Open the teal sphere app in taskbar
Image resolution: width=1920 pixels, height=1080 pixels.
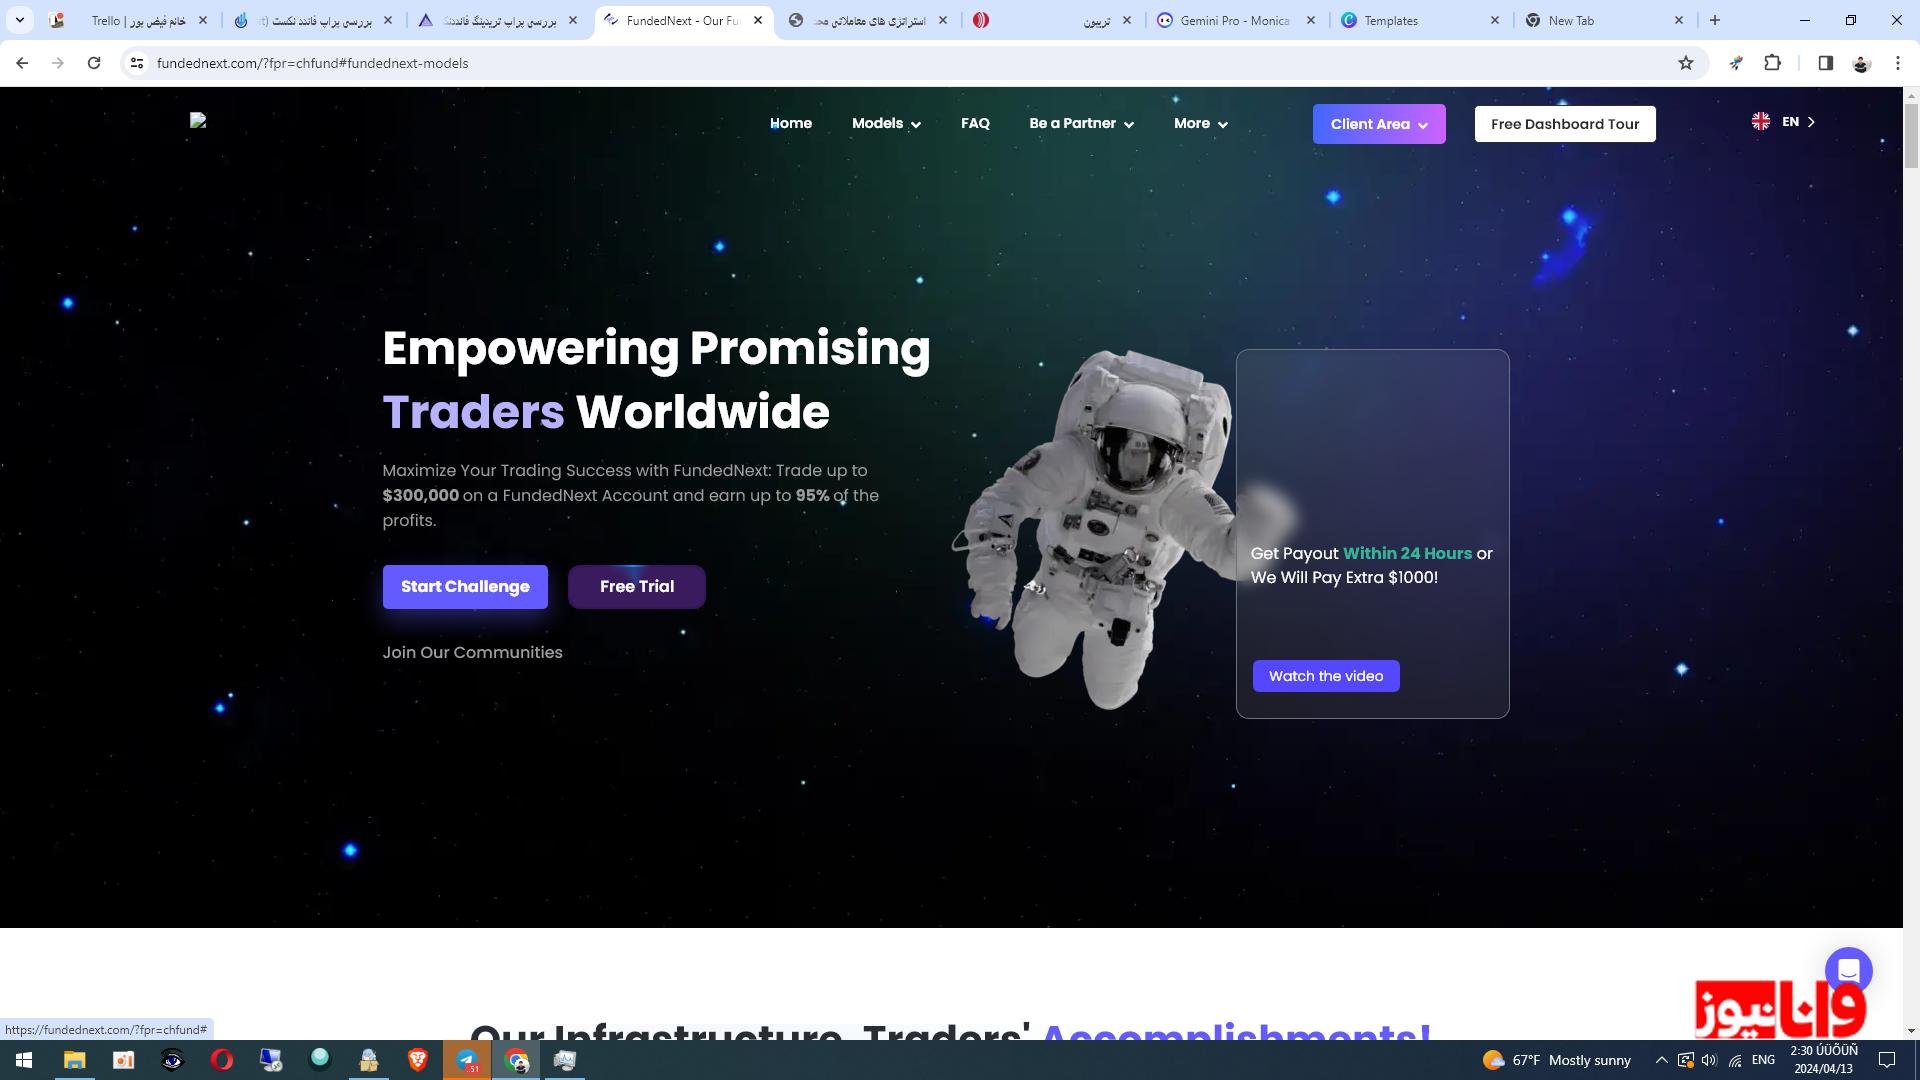point(319,1058)
